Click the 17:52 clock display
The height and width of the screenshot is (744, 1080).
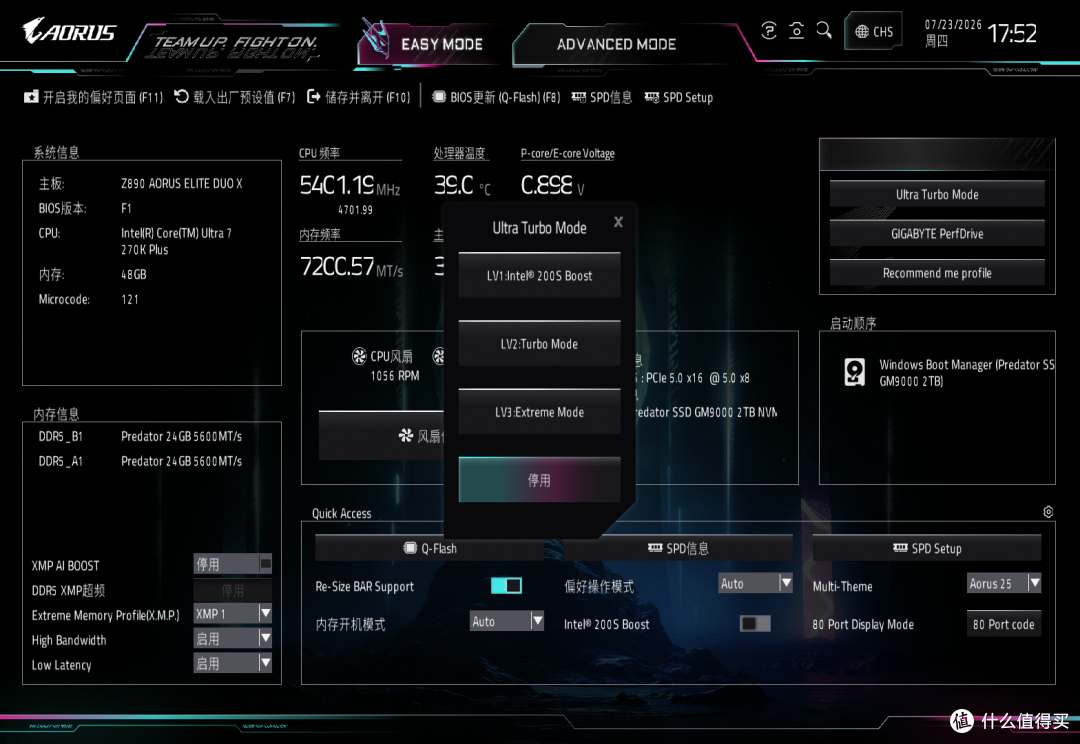(1012, 33)
